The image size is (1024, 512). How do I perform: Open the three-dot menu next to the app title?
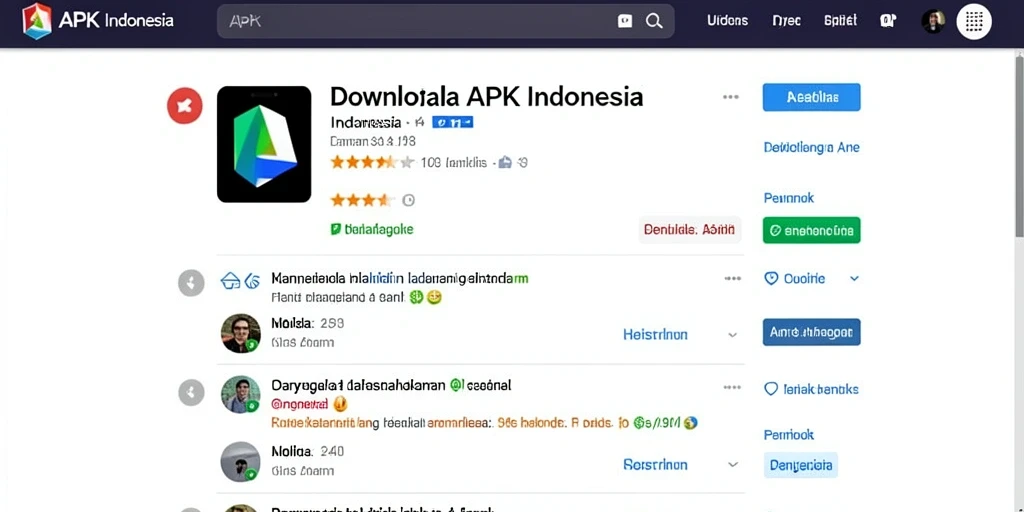pyautogui.click(x=731, y=97)
